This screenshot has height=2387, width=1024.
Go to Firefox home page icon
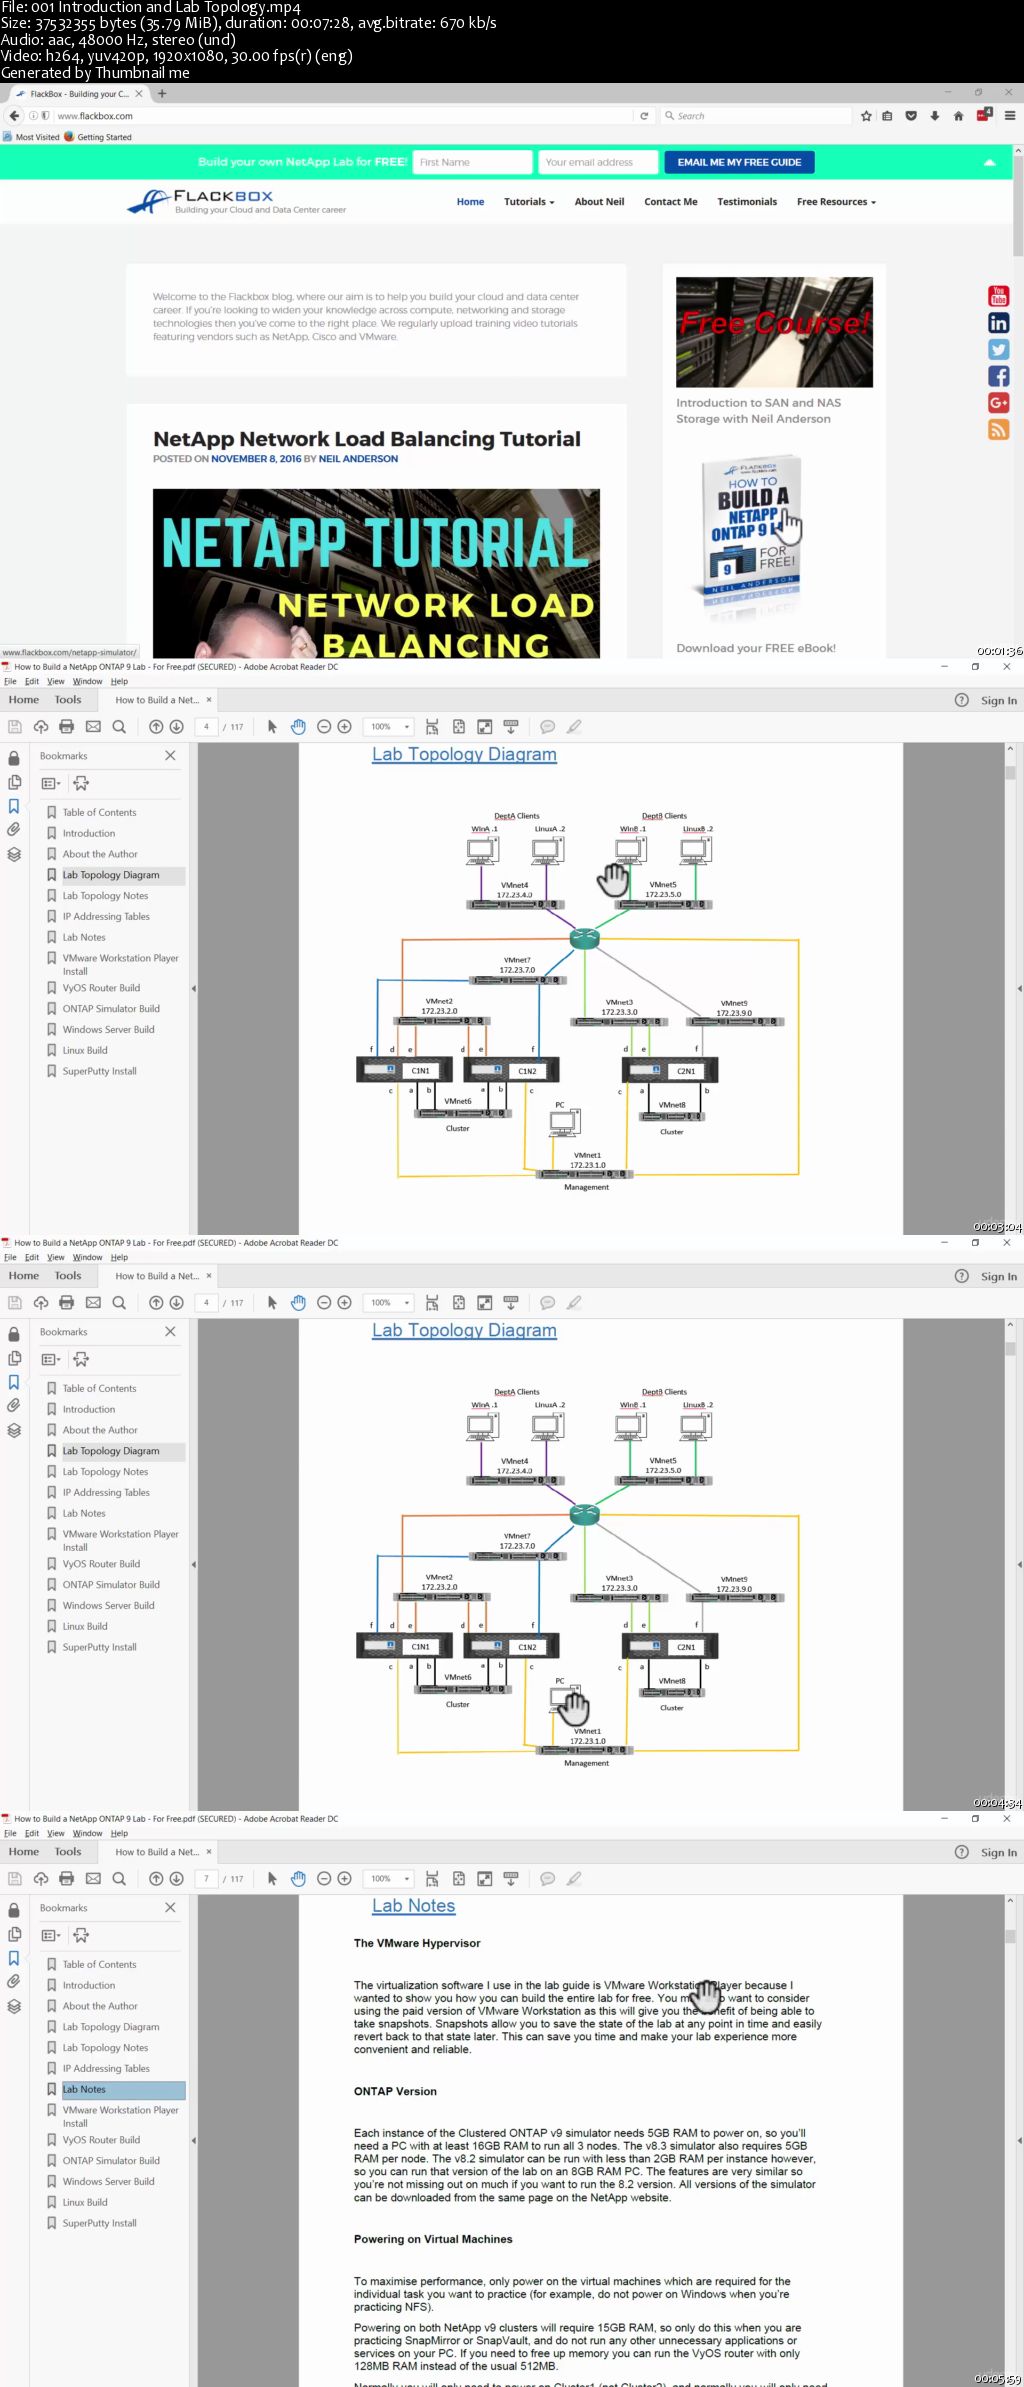coord(958,116)
